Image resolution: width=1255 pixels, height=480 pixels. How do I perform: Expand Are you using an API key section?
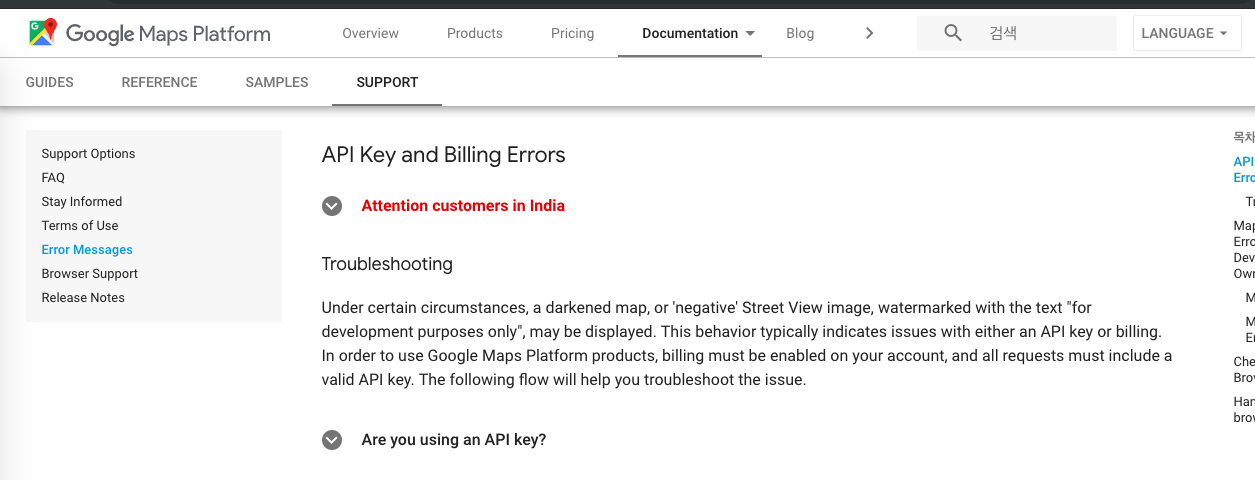pos(332,440)
